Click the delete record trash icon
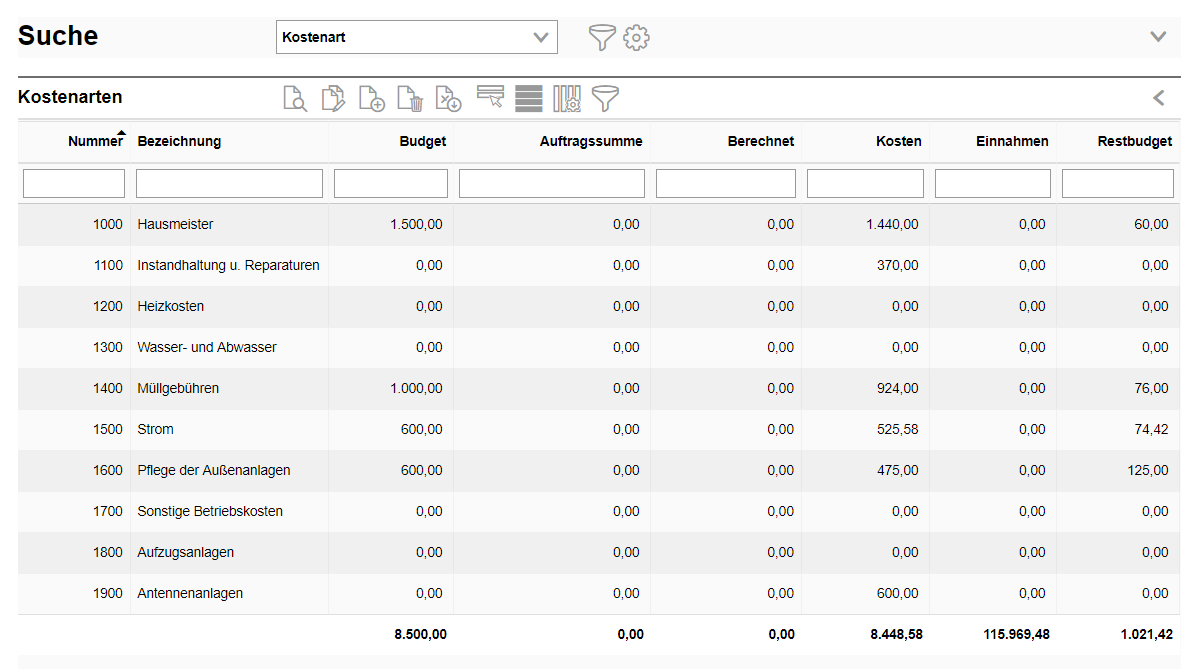This screenshot has height=669, width=1197. point(410,98)
